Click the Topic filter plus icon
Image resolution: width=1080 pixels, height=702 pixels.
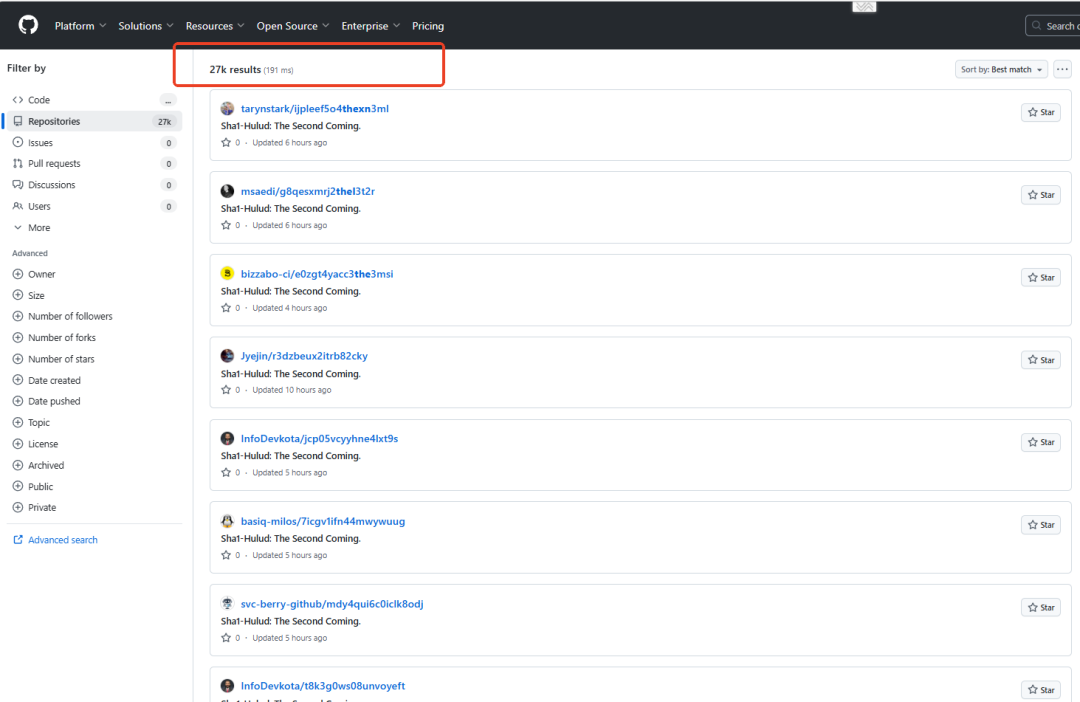tap(18, 422)
